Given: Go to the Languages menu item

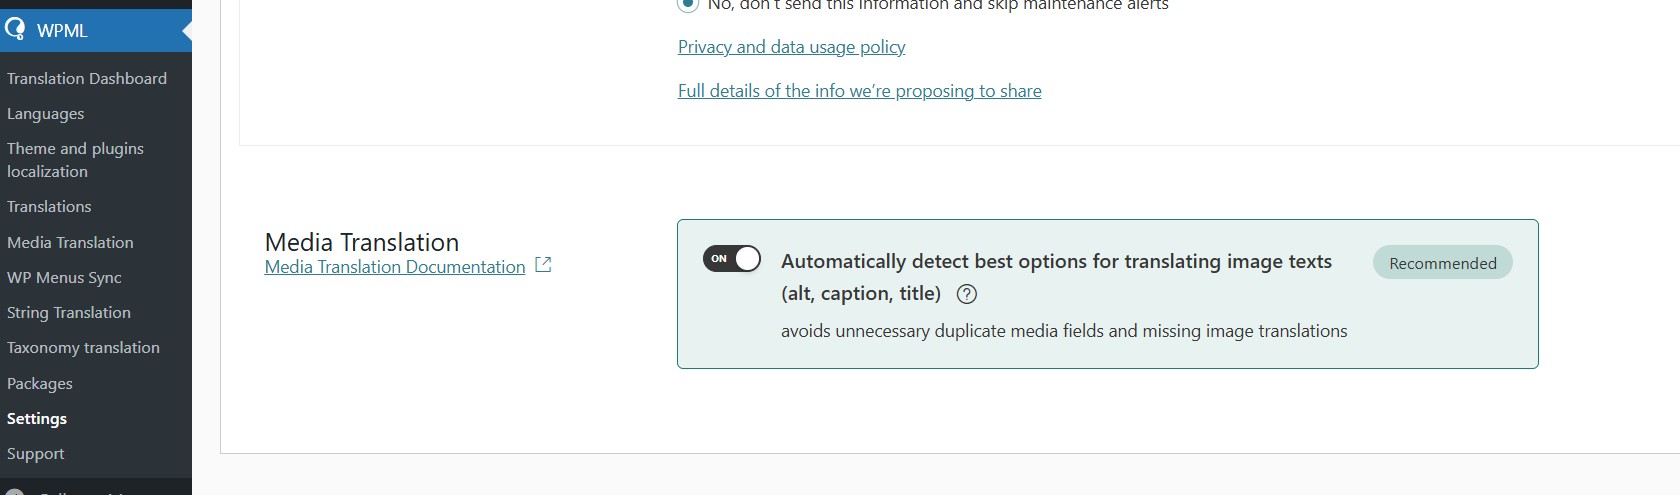Looking at the screenshot, I should click(x=46, y=114).
